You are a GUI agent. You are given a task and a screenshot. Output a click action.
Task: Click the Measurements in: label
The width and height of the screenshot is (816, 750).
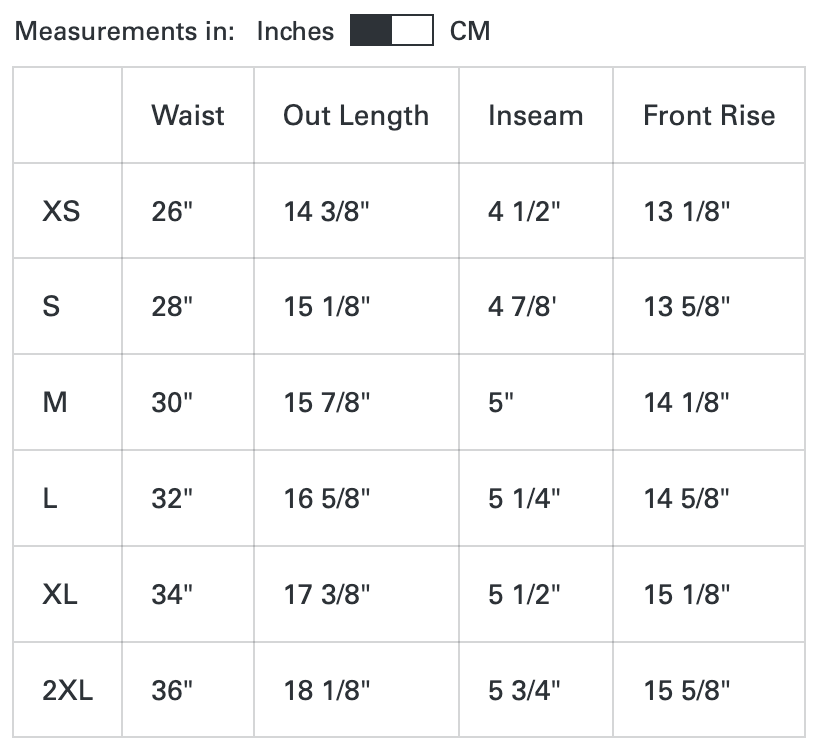click(124, 31)
